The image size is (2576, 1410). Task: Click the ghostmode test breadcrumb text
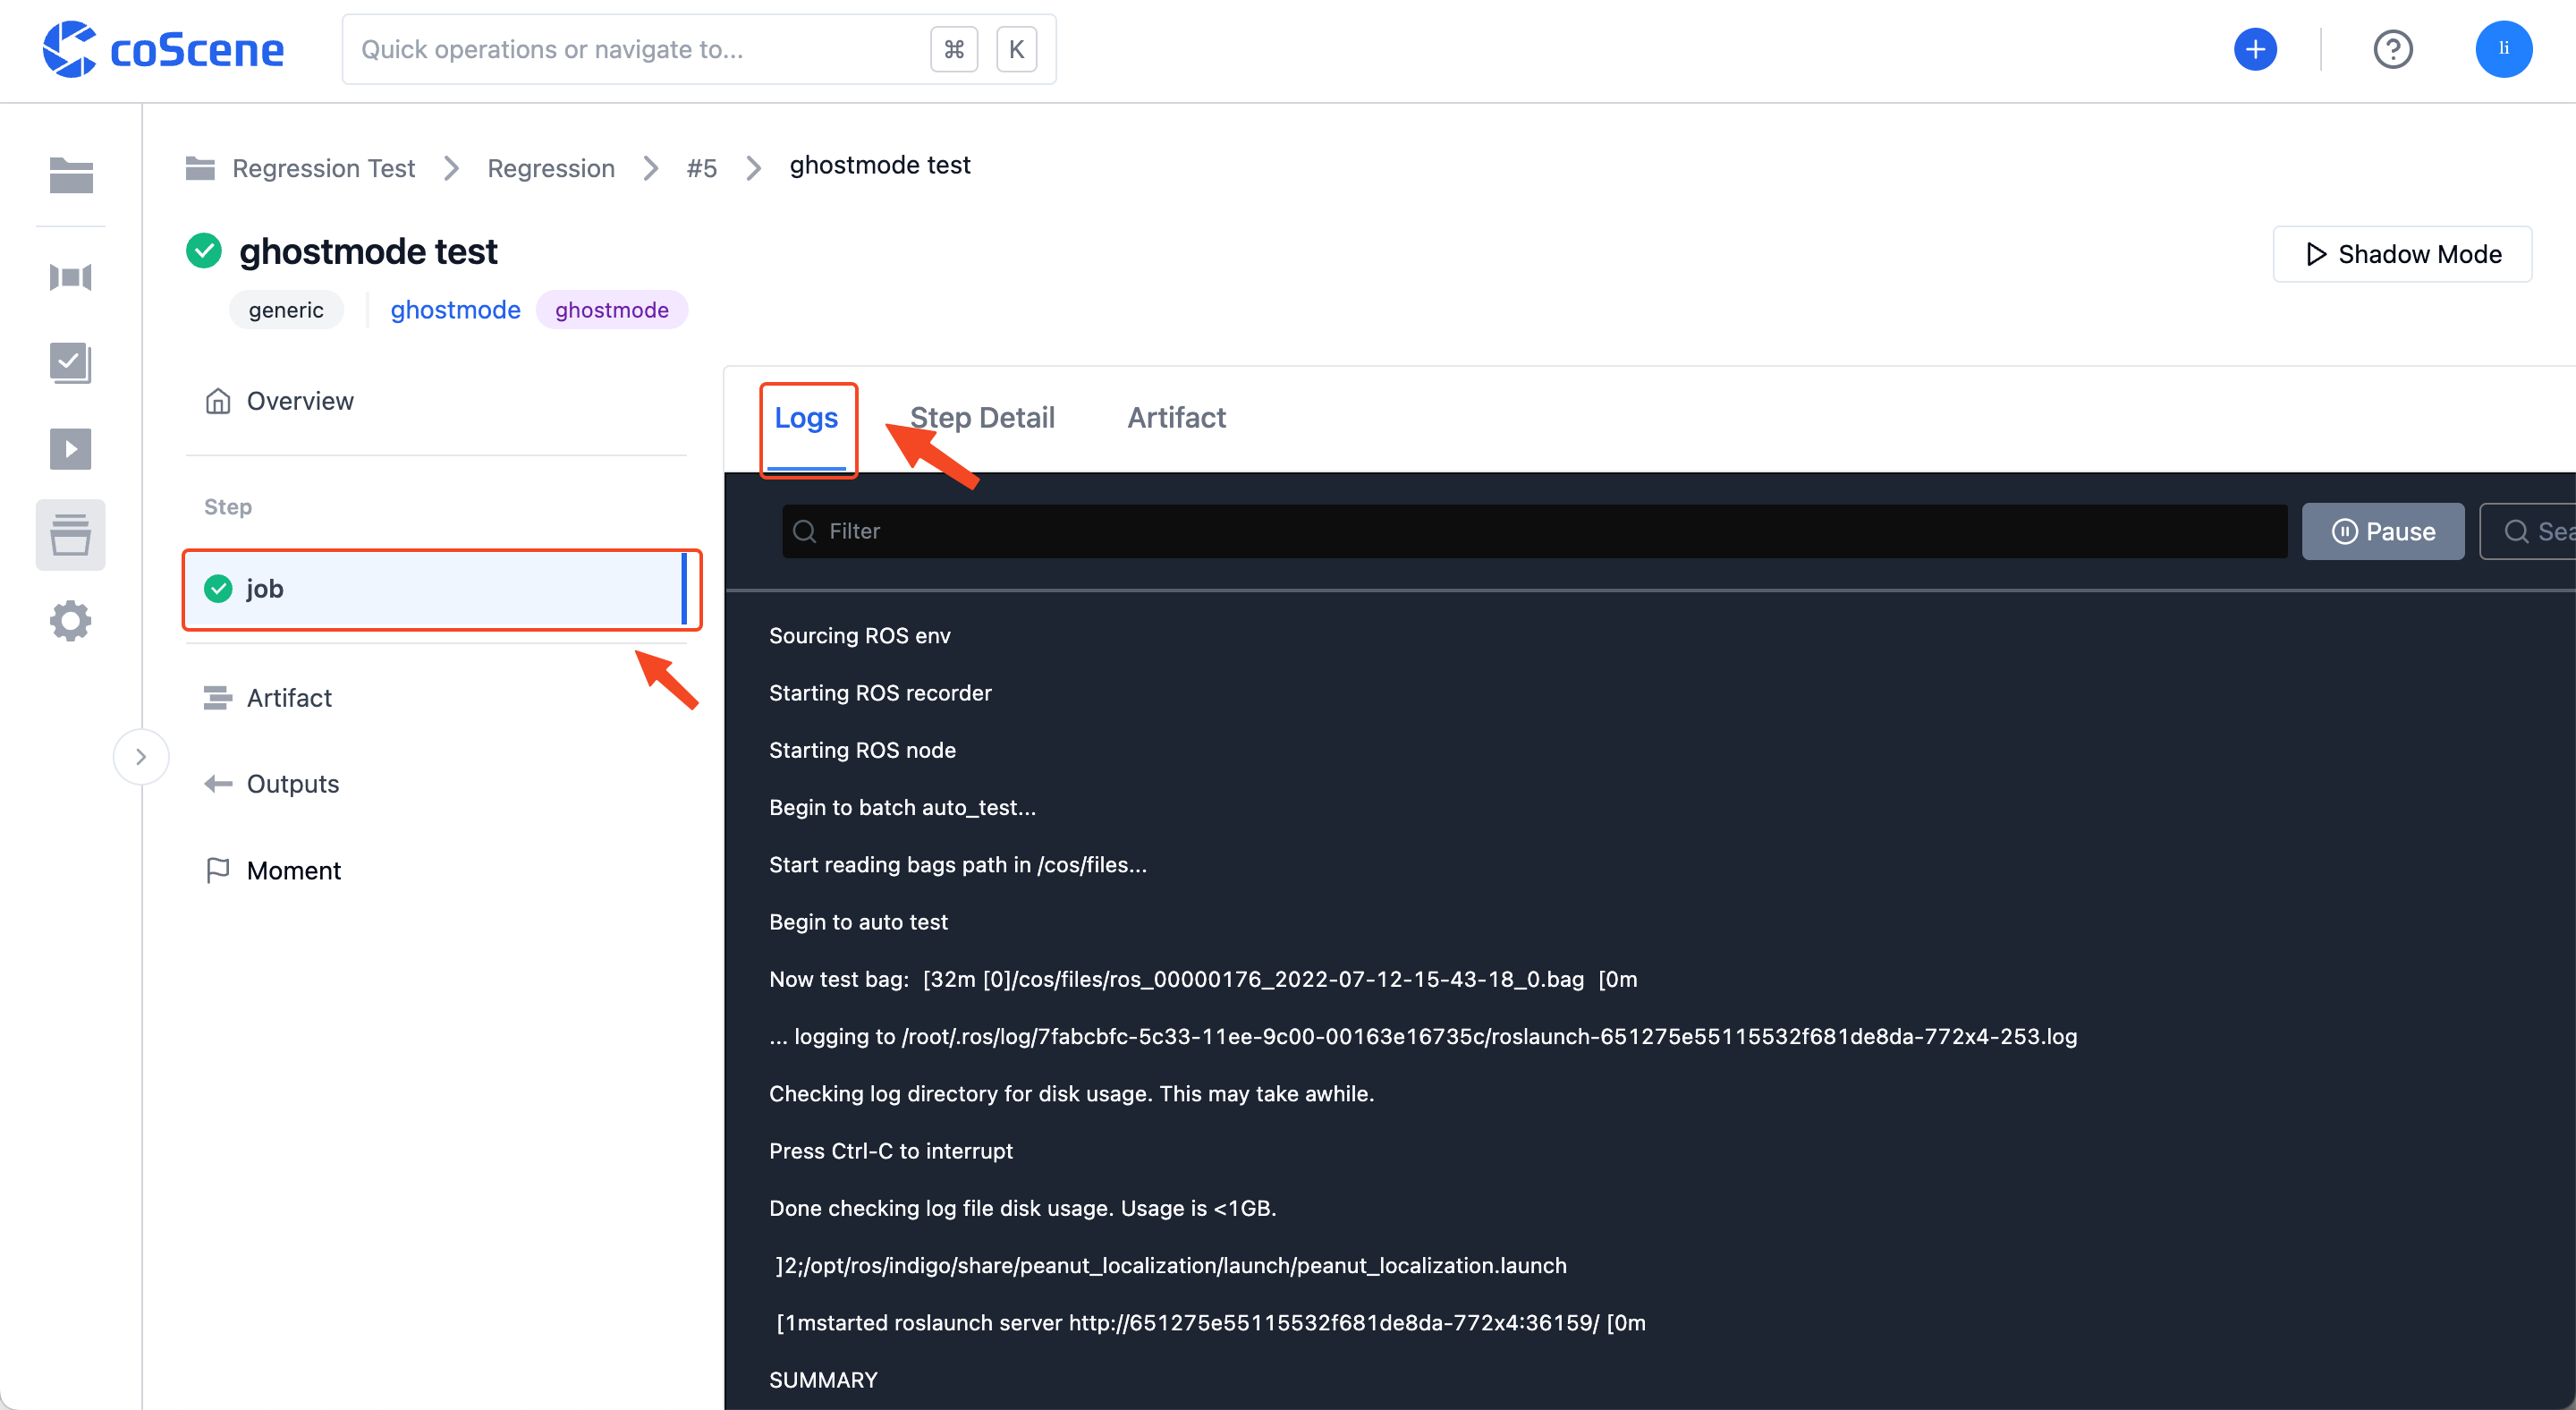(880, 165)
